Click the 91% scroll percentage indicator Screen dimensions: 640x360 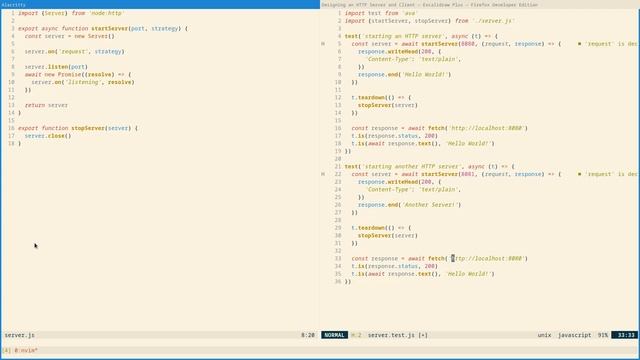(x=602, y=335)
